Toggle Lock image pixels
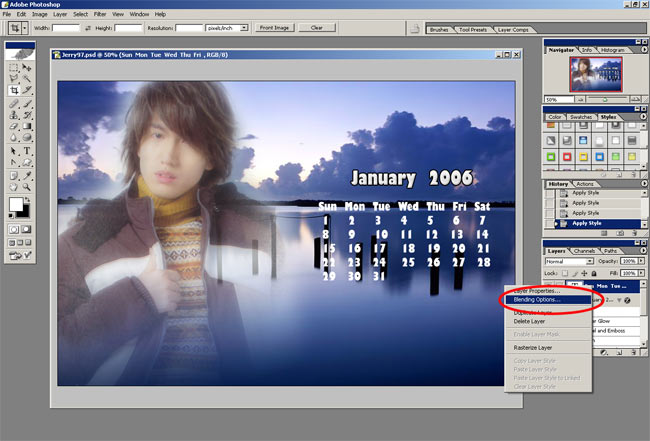Image resolution: width=650 pixels, height=441 pixels. click(575, 273)
